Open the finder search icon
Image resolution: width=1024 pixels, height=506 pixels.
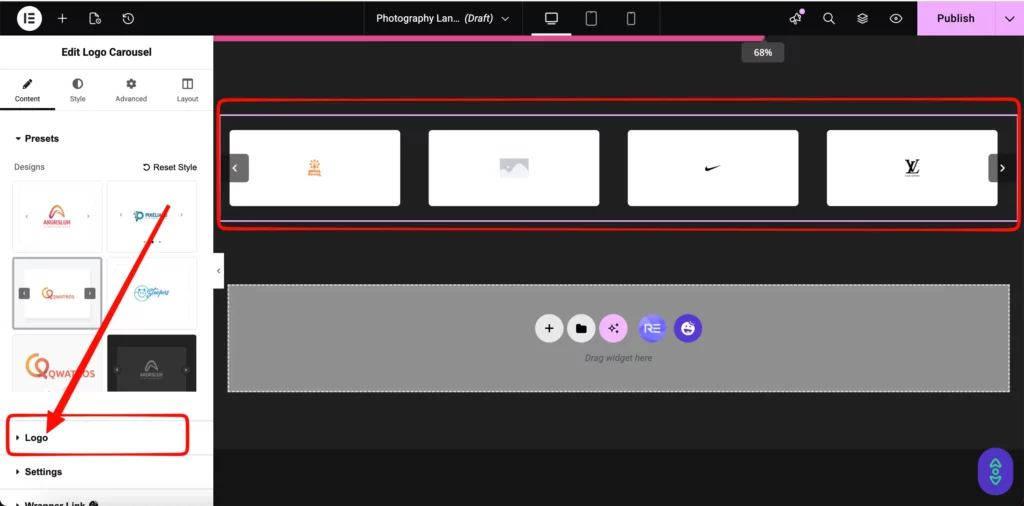[x=829, y=18]
